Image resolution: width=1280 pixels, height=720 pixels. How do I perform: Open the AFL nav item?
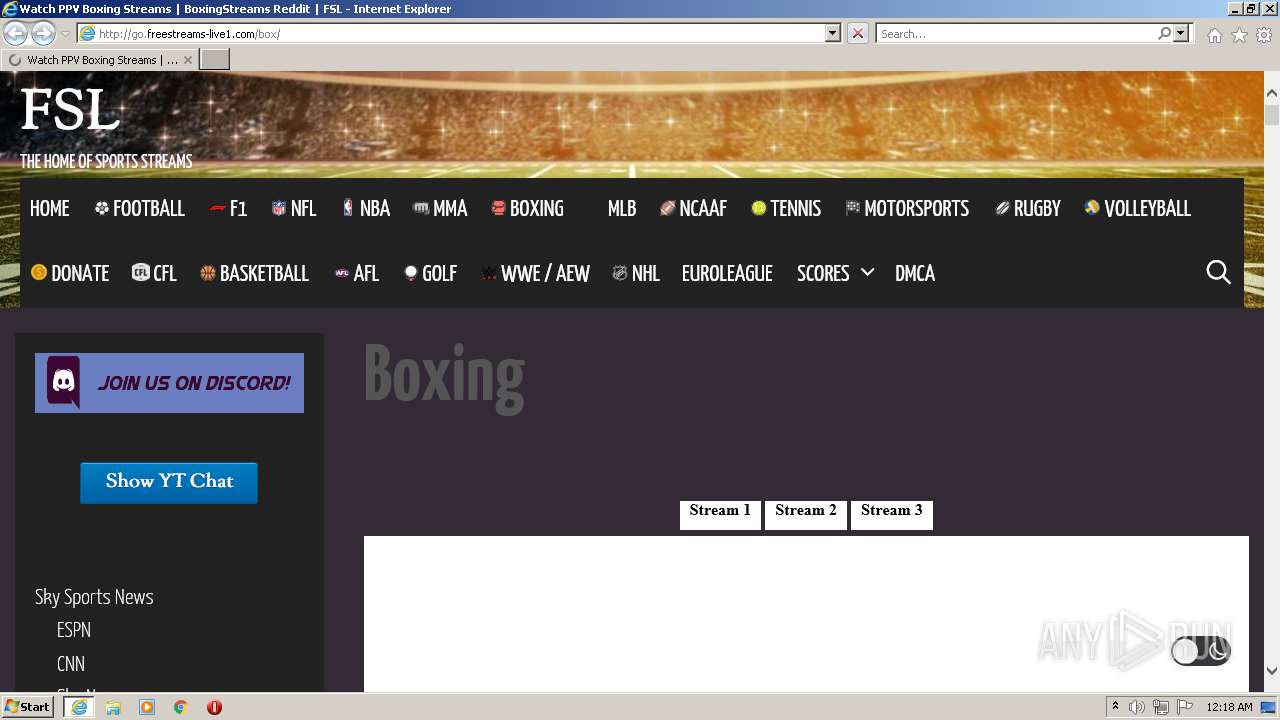tap(356, 274)
